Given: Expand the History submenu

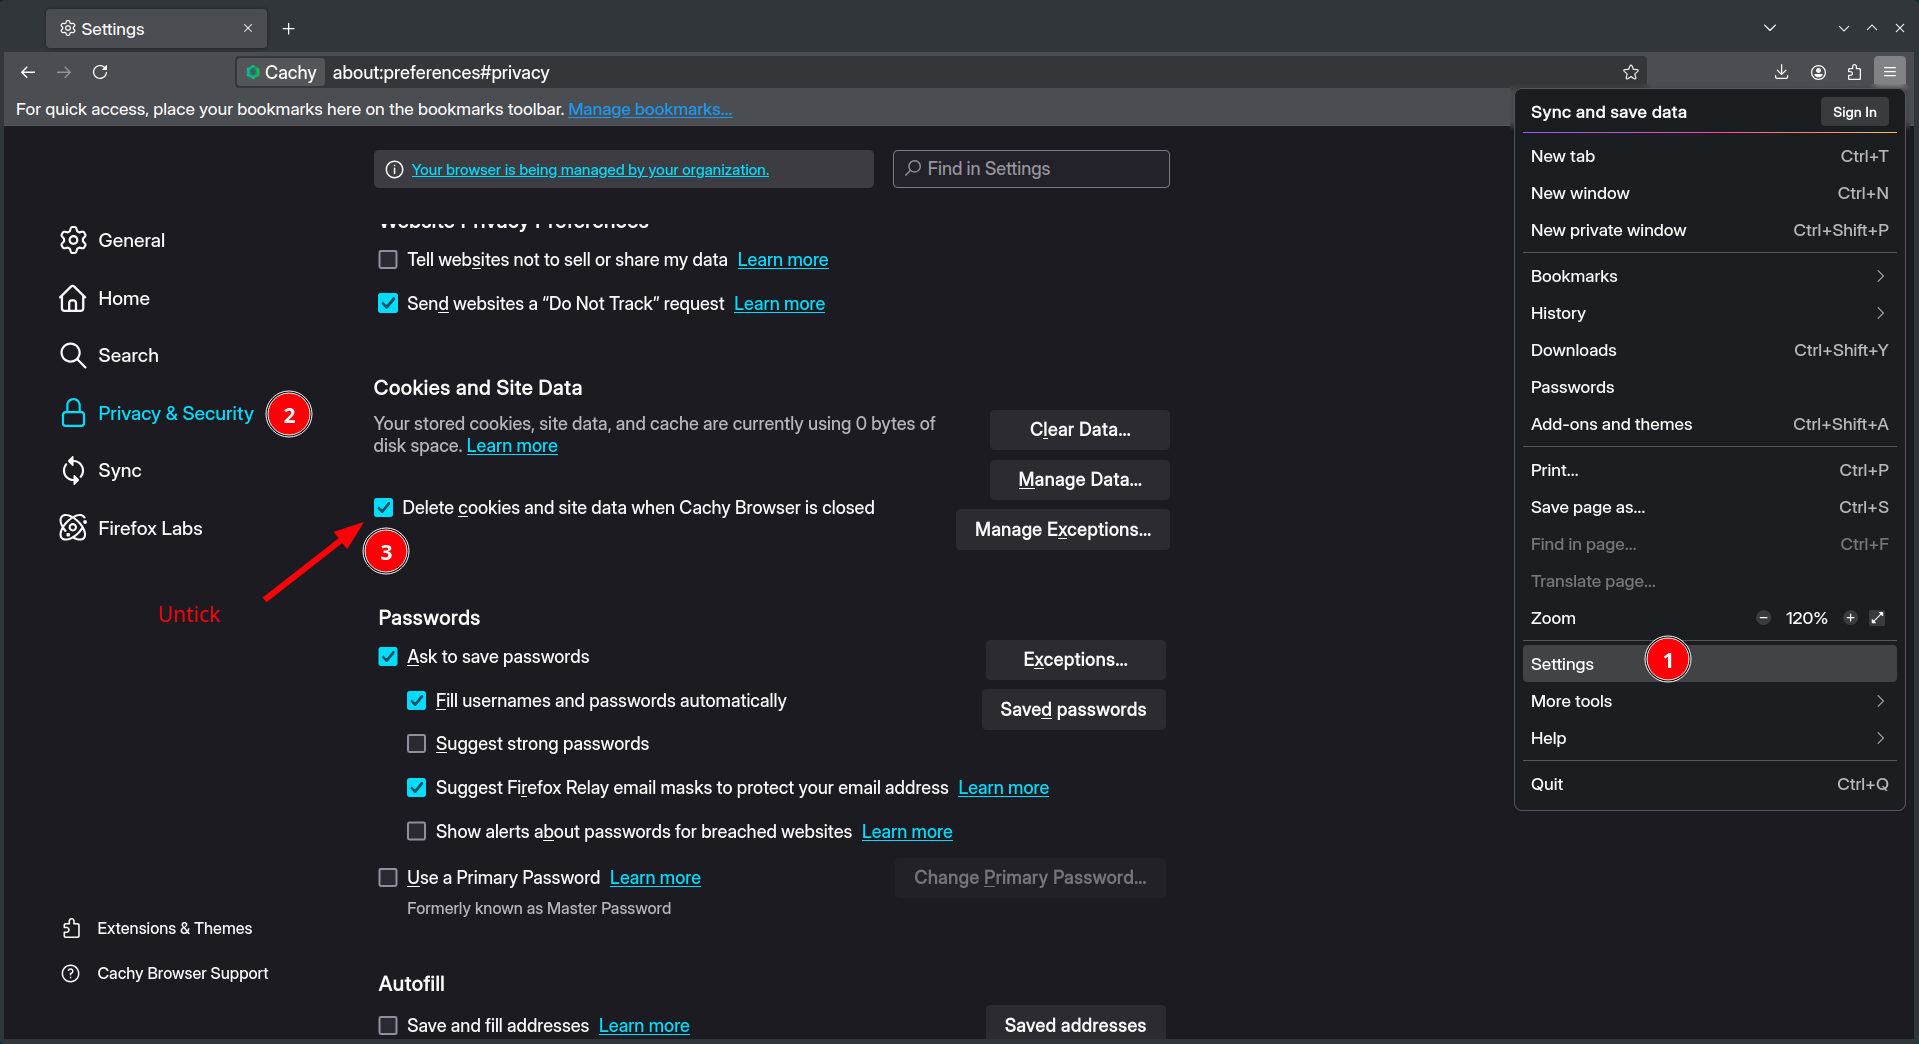Looking at the screenshot, I should coord(1708,313).
